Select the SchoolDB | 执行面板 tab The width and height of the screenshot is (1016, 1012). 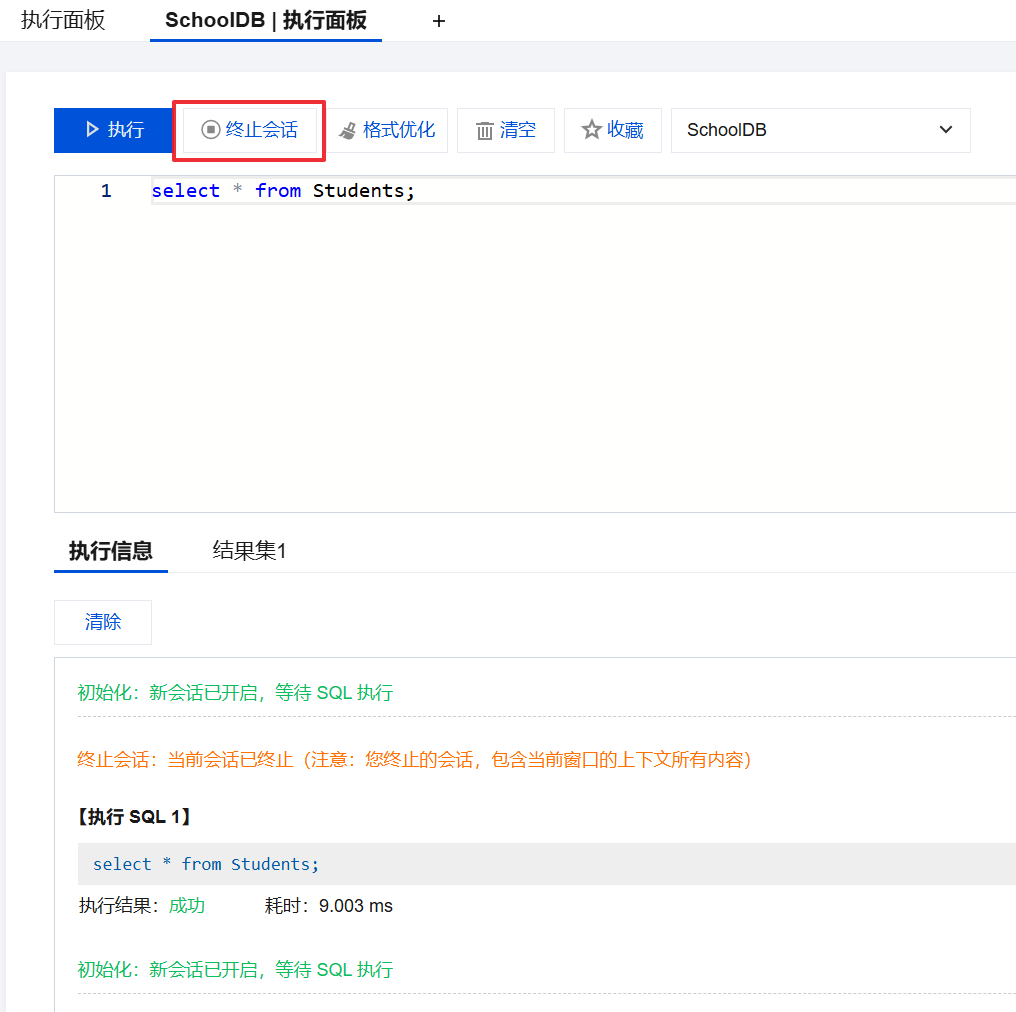pos(266,21)
